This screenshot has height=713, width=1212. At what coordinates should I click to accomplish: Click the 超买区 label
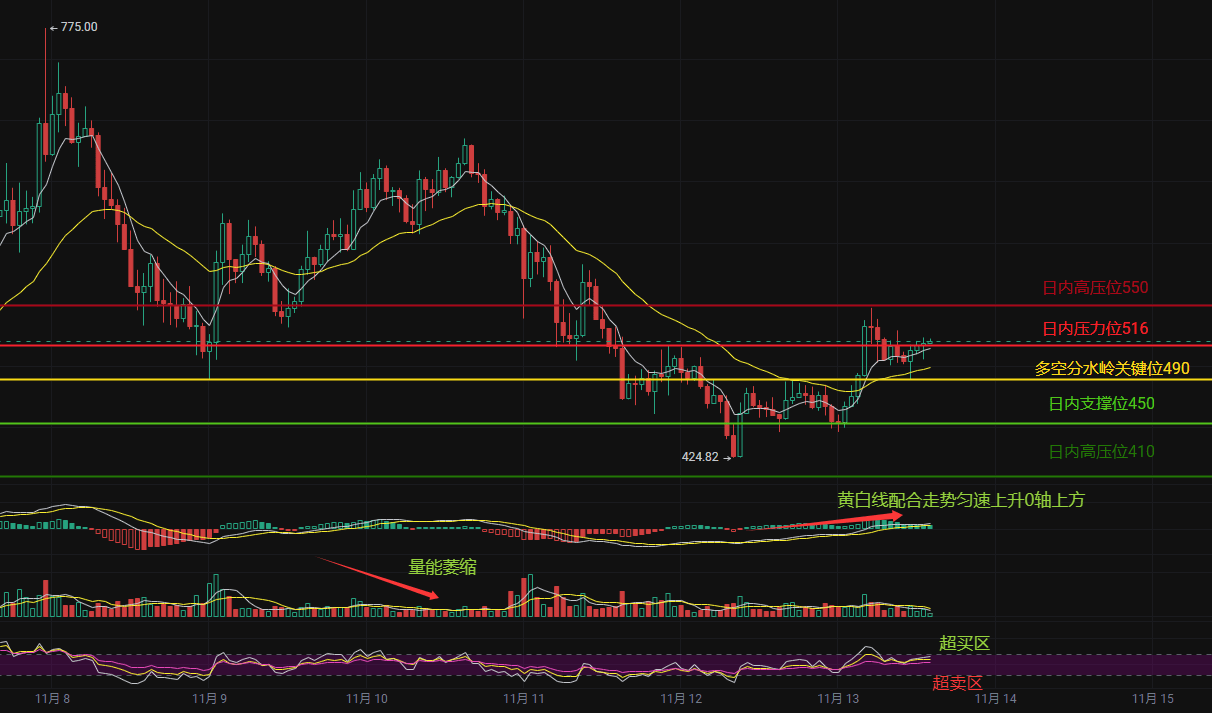[964, 643]
